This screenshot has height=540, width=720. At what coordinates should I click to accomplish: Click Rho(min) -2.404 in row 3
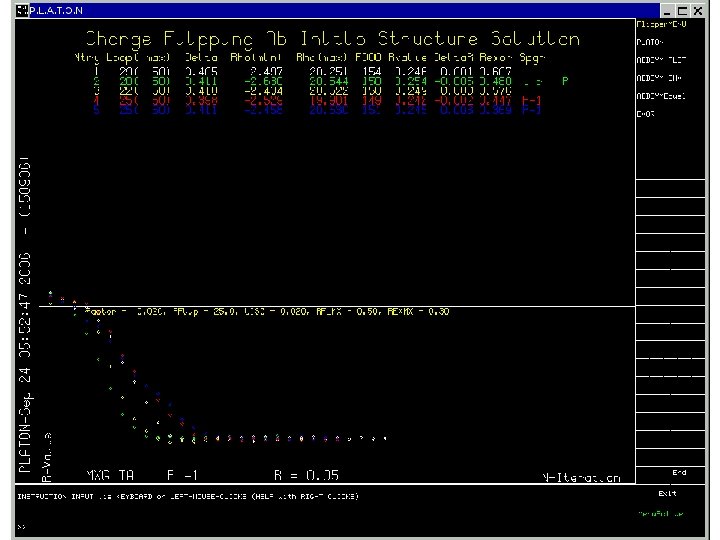point(264,91)
